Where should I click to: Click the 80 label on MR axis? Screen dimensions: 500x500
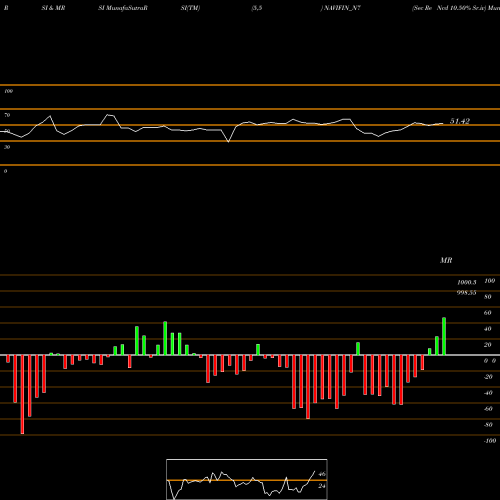488,297
